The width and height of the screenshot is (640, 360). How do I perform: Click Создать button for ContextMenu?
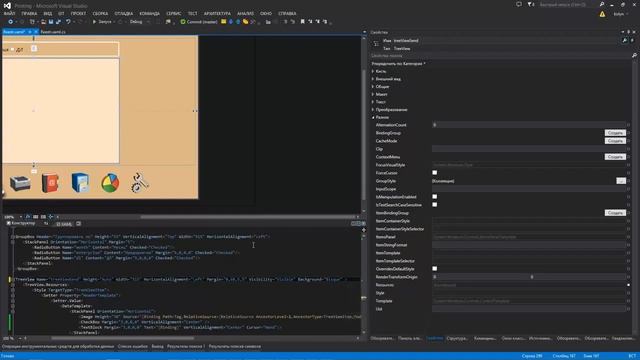pos(615,157)
